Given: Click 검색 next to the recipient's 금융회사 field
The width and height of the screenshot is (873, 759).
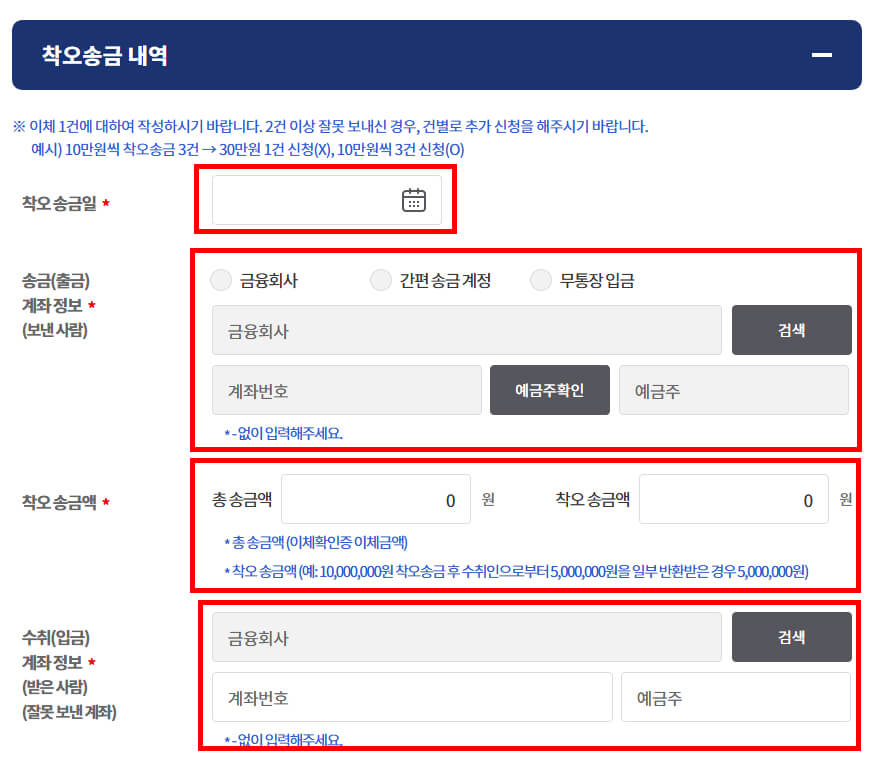Looking at the screenshot, I should pos(791,637).
